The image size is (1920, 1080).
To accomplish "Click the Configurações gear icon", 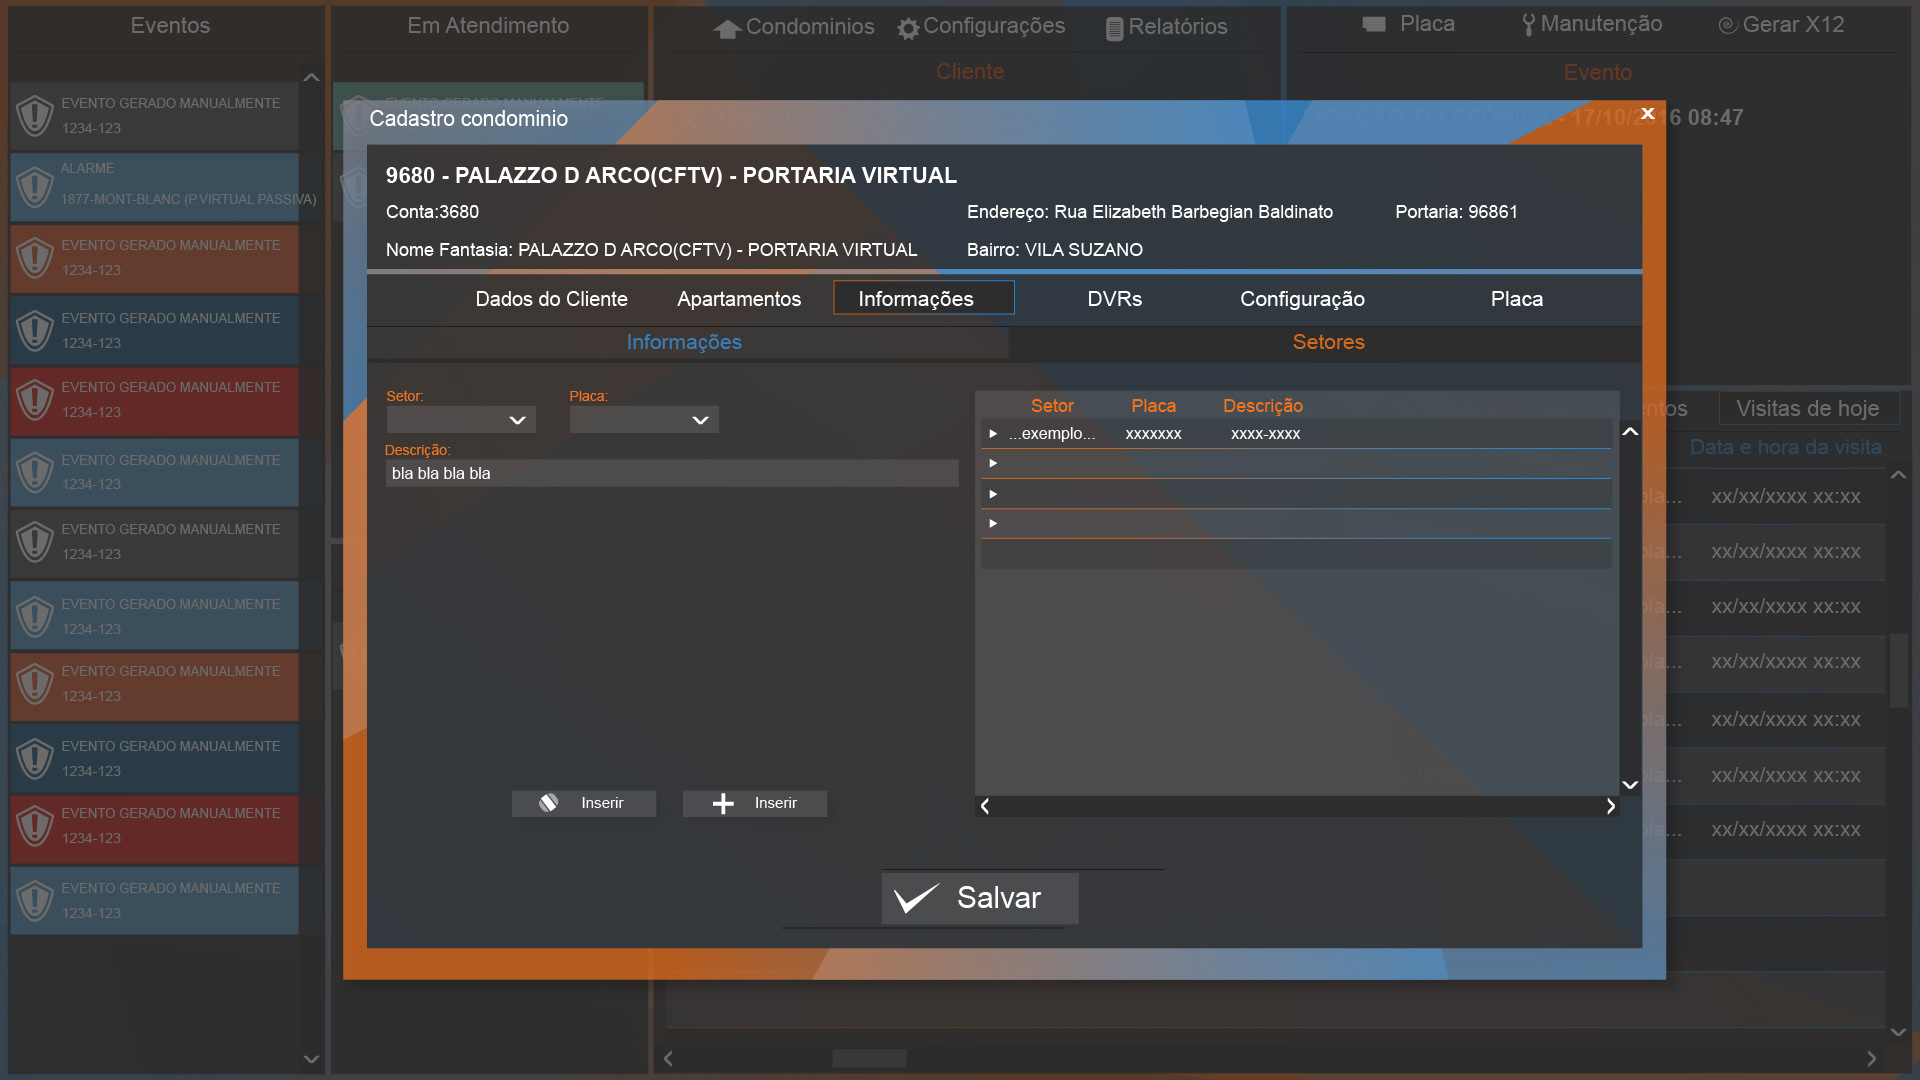I will [x=908, y=29].
